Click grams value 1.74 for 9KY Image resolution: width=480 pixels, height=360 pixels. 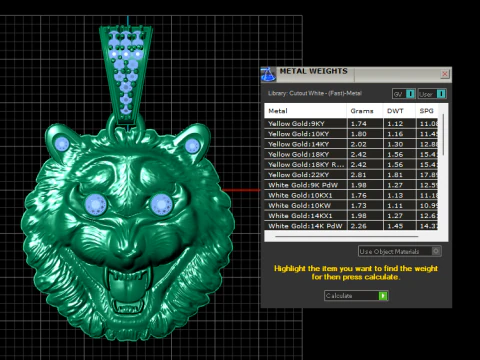click(359, 124)
